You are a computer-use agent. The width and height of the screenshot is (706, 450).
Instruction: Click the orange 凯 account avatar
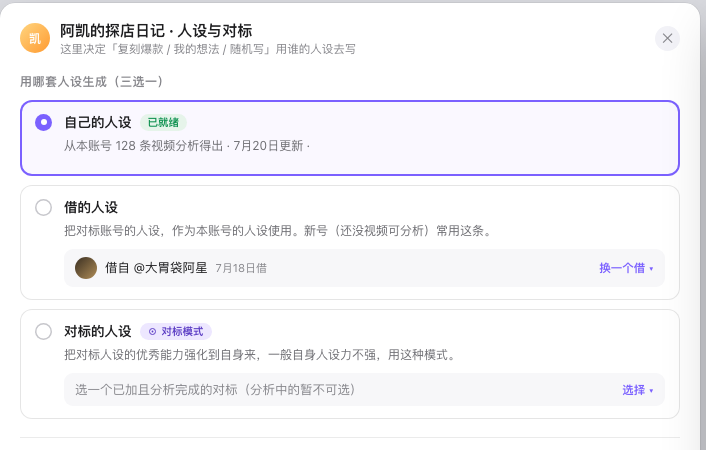coord(35,38)
